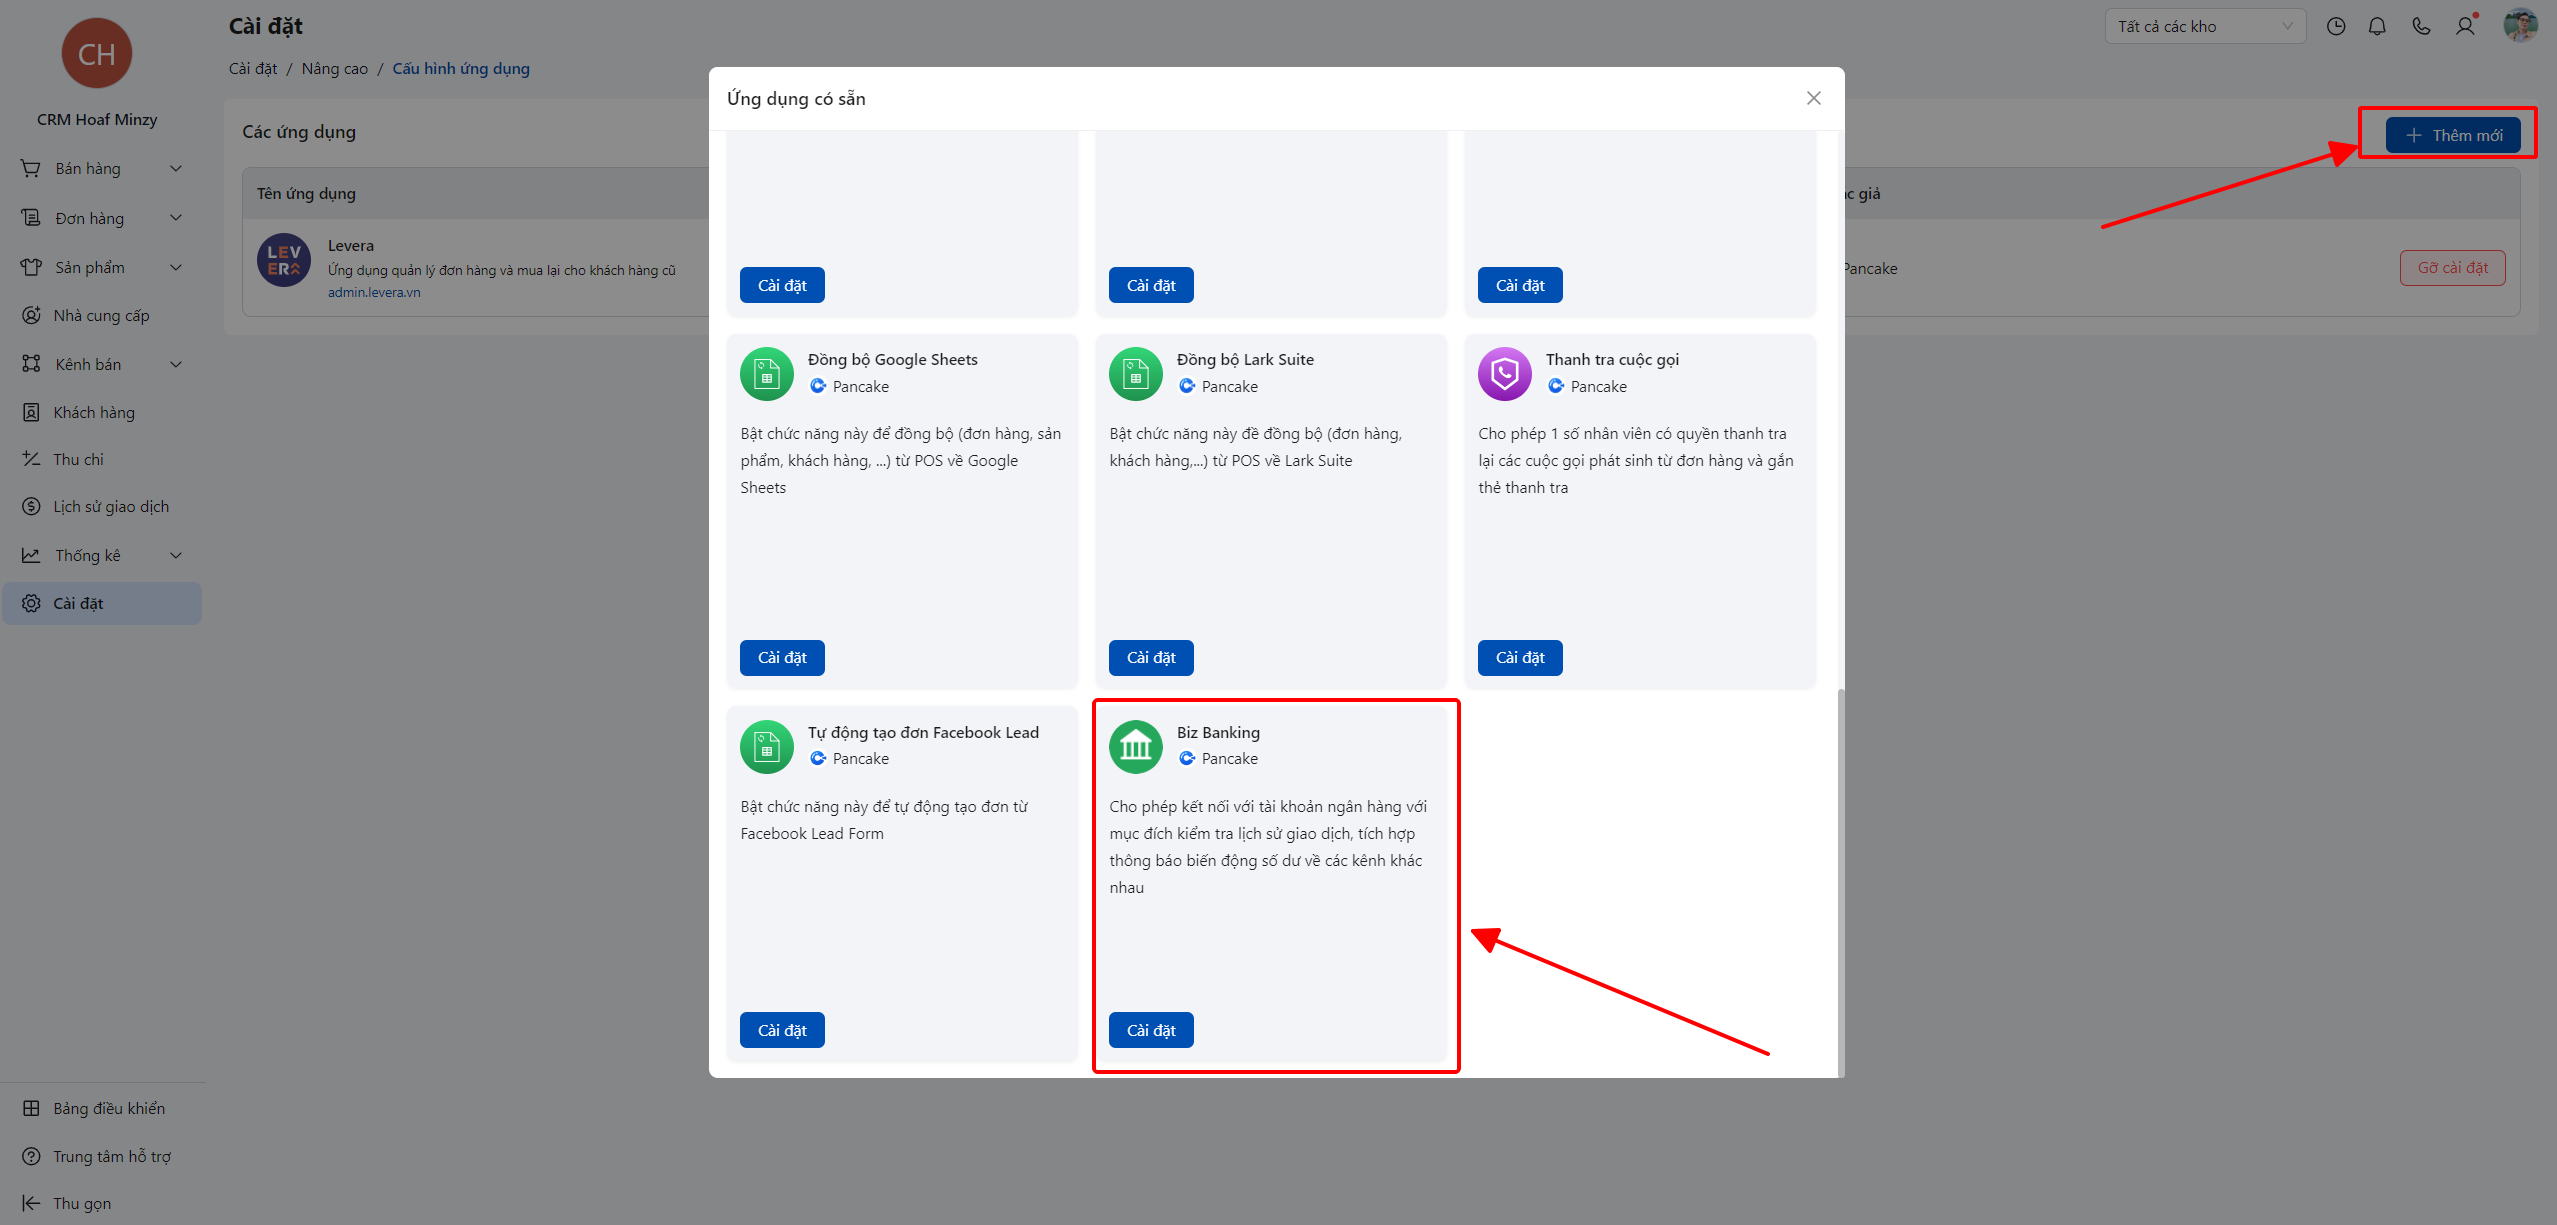Click the Biz Banking bank icon
This screenshot has height=1225, width=2557.
(x=1135, y=746)
